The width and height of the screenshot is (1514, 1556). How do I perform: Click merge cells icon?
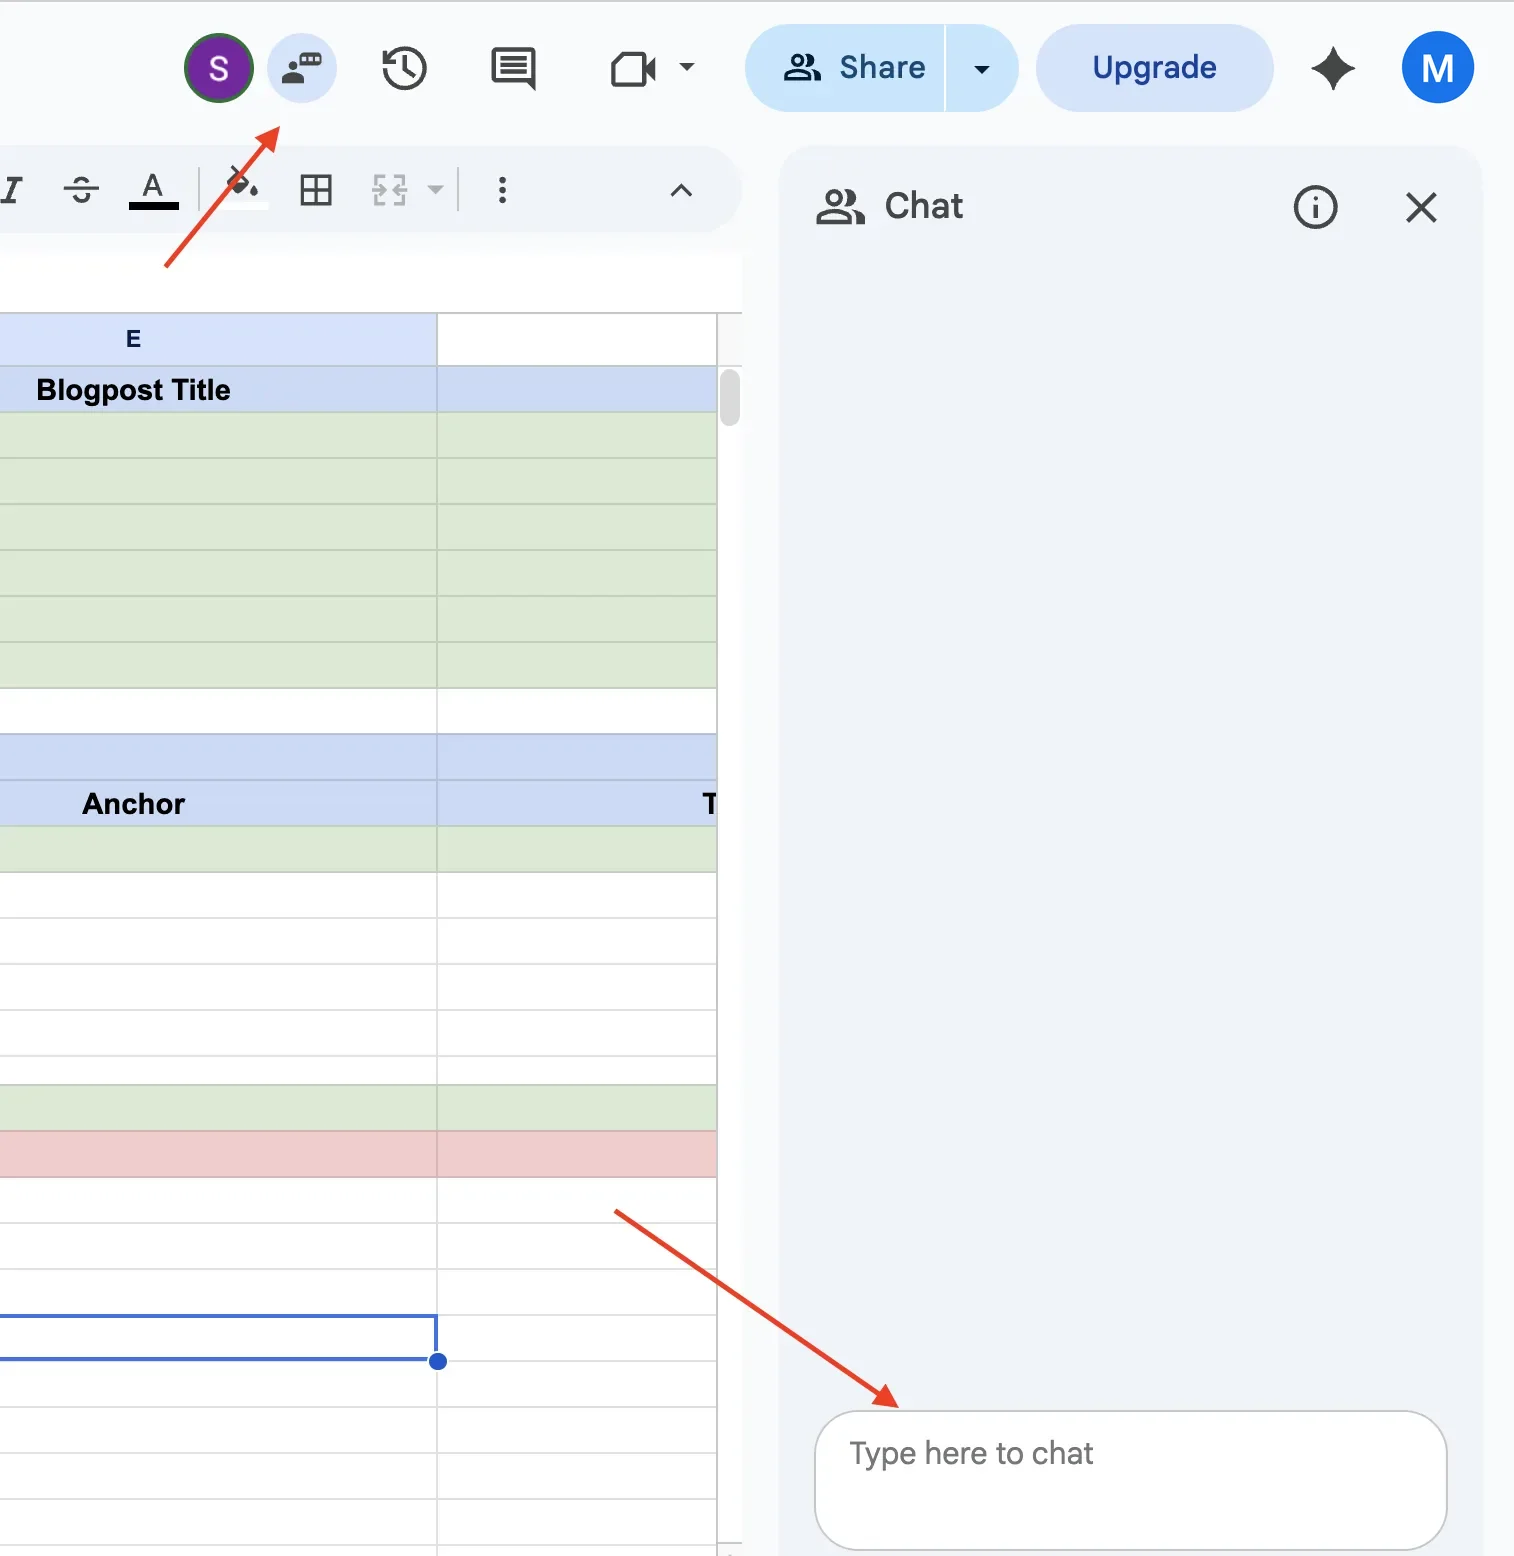[390, 190]
